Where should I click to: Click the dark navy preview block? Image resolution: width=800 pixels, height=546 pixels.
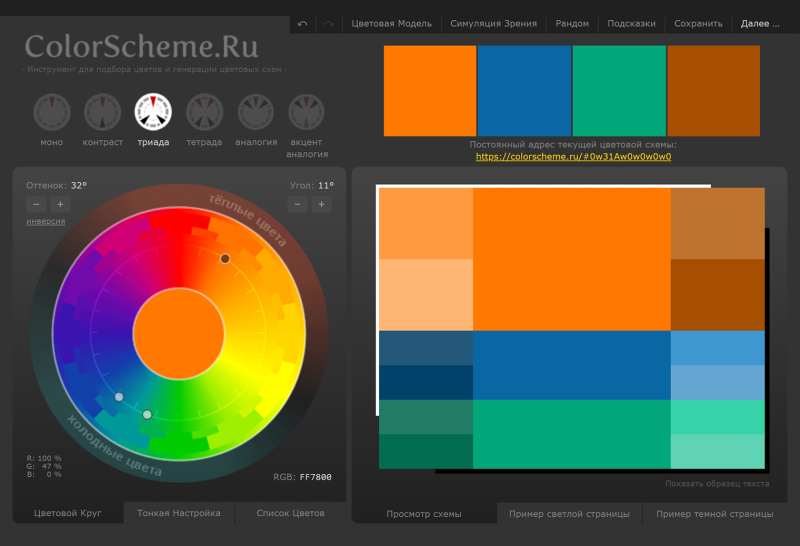point(426,383)
